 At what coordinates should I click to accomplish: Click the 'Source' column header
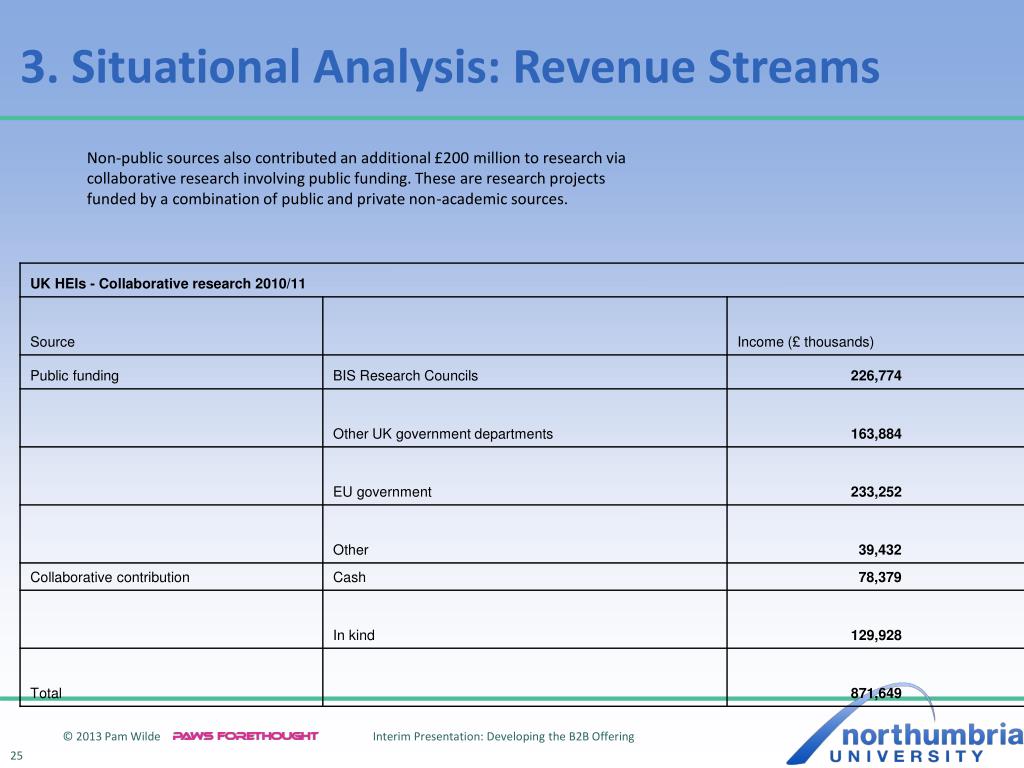52,342
